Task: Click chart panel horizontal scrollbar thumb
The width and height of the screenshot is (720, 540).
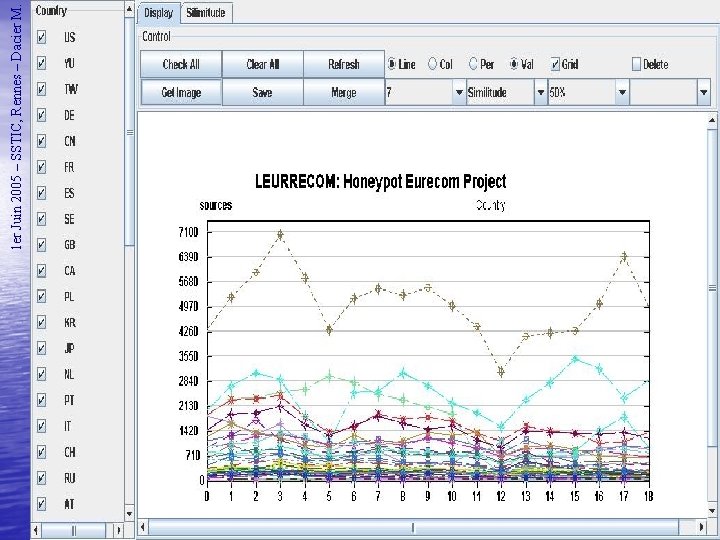Action: [x=413, y=527]
